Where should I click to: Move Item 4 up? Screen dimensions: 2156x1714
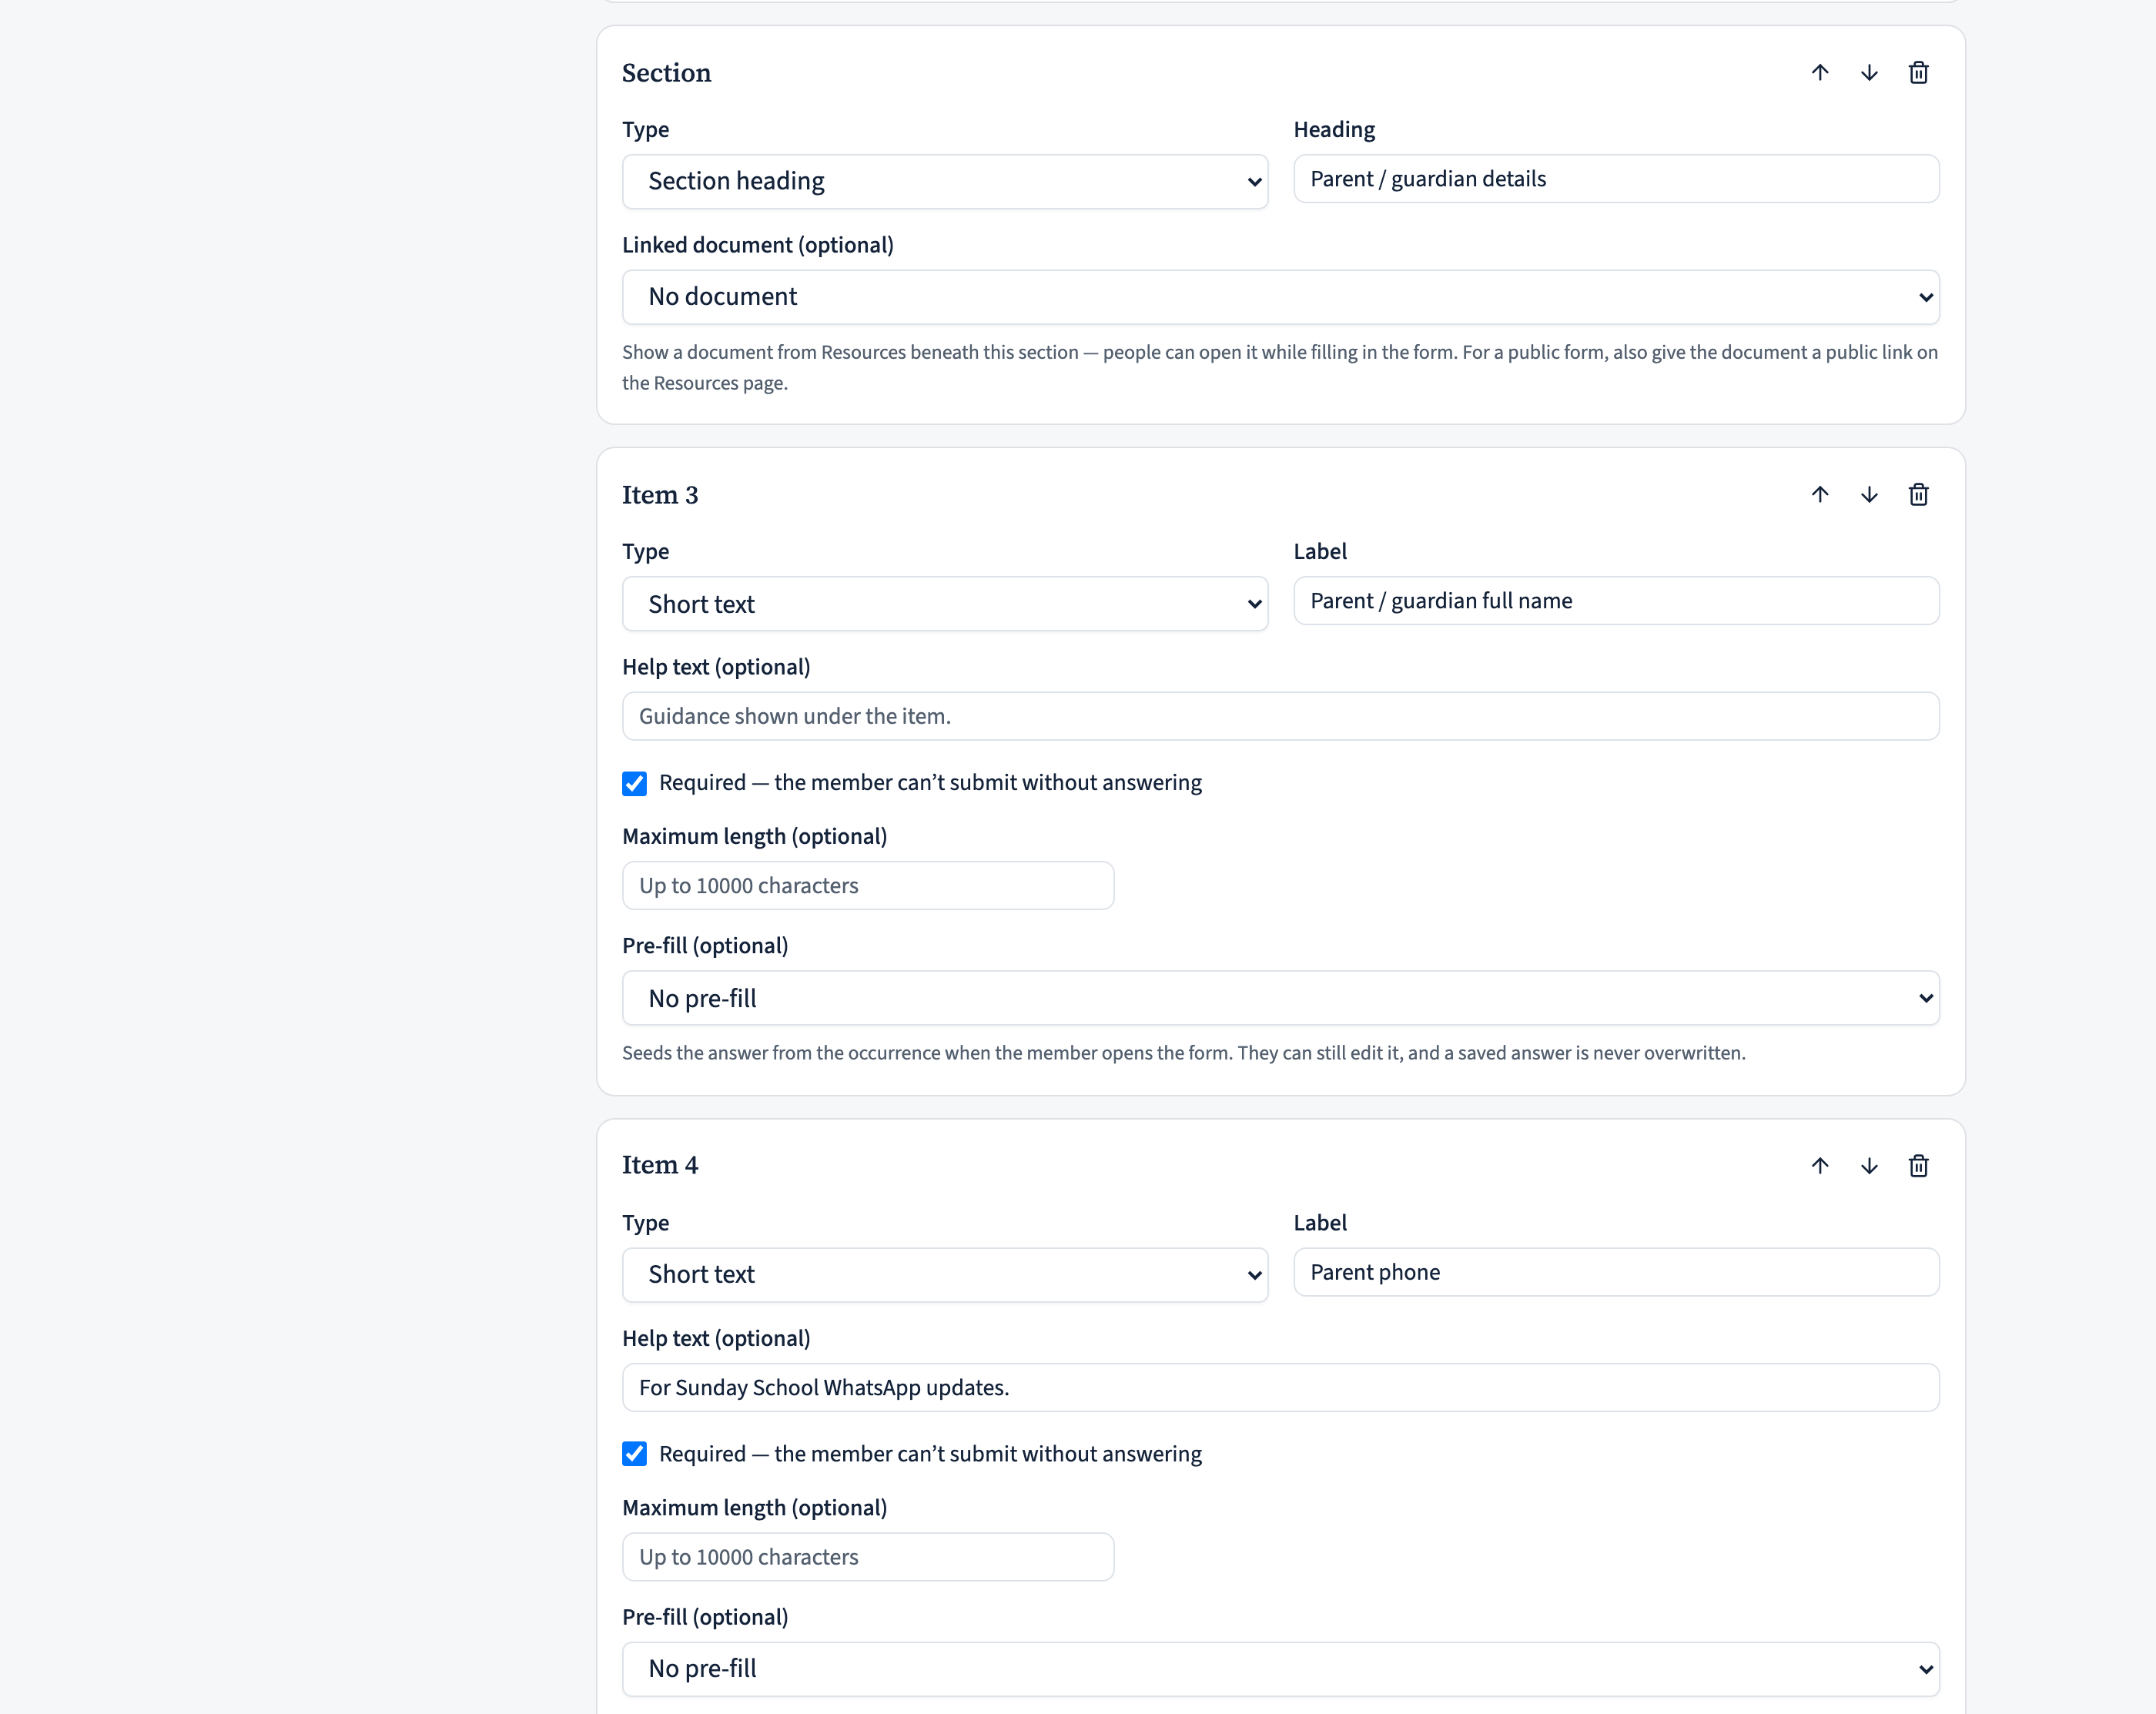[1820, 1166]
